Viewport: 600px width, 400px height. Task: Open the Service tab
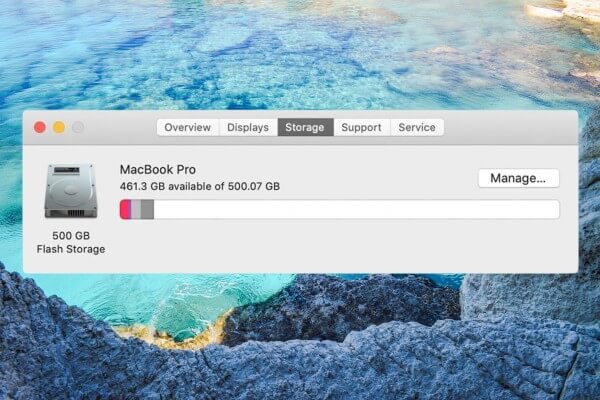coord(417,127)
